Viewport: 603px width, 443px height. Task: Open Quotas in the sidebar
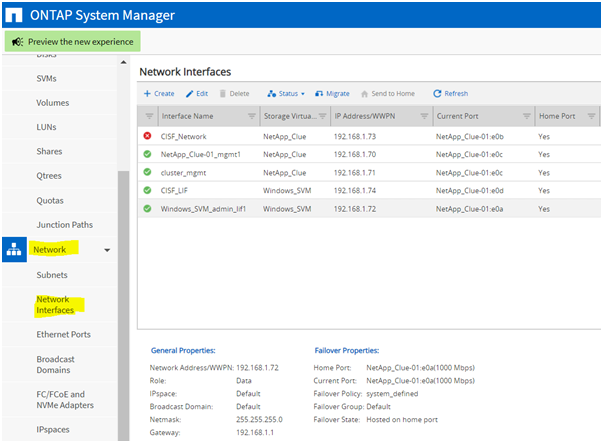pyautogui.click(x=50, y=200)
